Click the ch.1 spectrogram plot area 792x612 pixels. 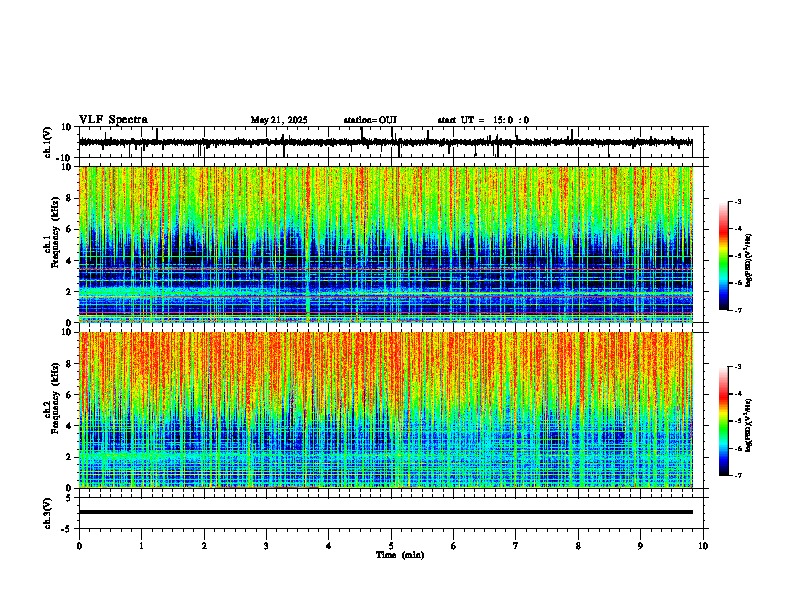(x=386, y=244)
